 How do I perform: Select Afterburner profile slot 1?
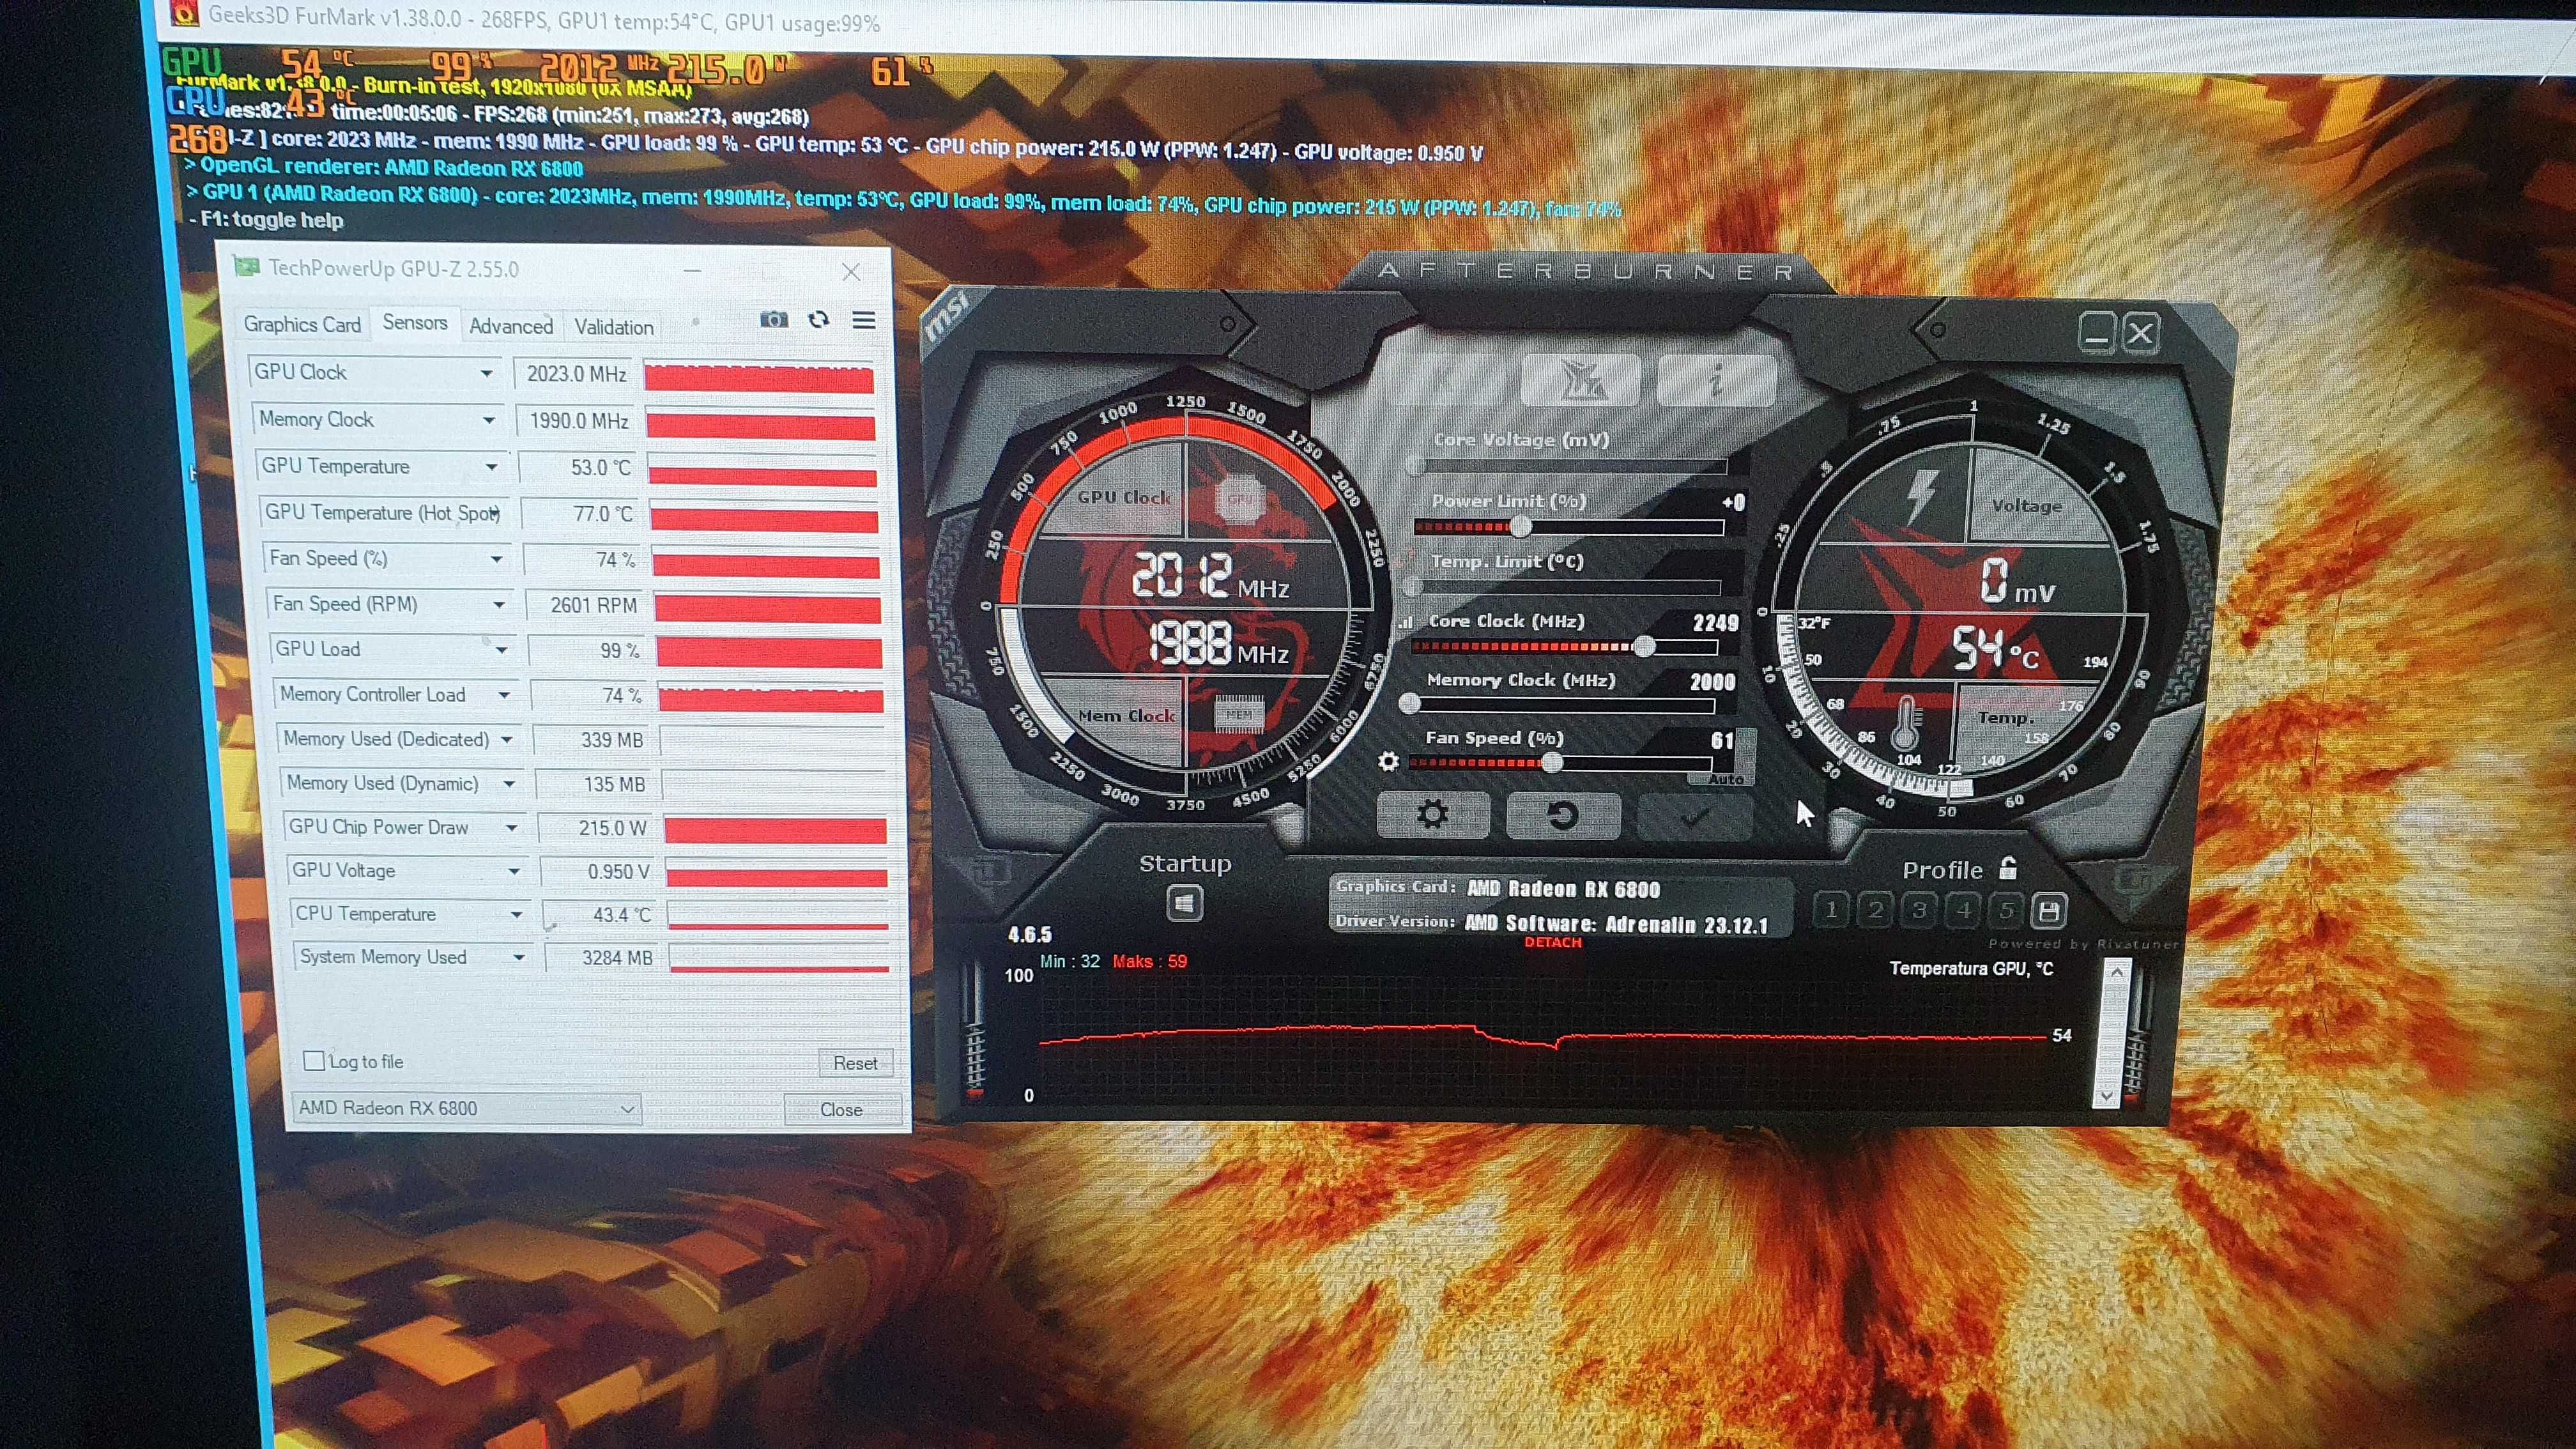tap(1830, 909)
